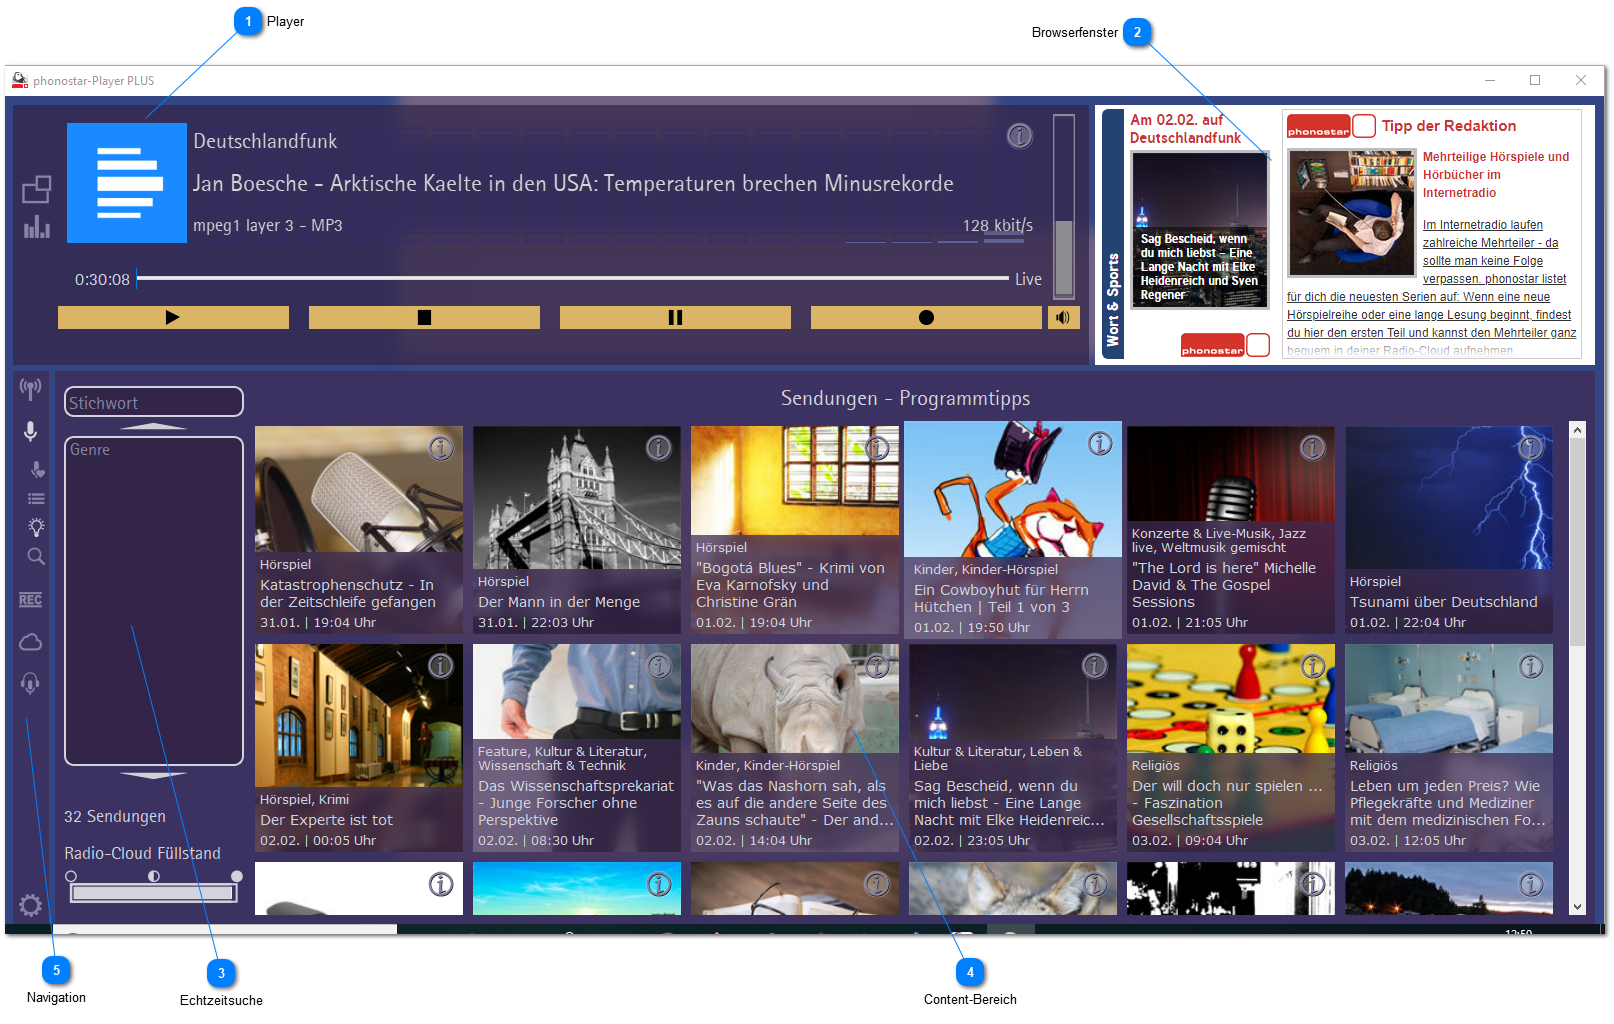Click the reading person image in browser pane
The width and height of the screenshot is (1614, 1024).
coord(1351,213)
